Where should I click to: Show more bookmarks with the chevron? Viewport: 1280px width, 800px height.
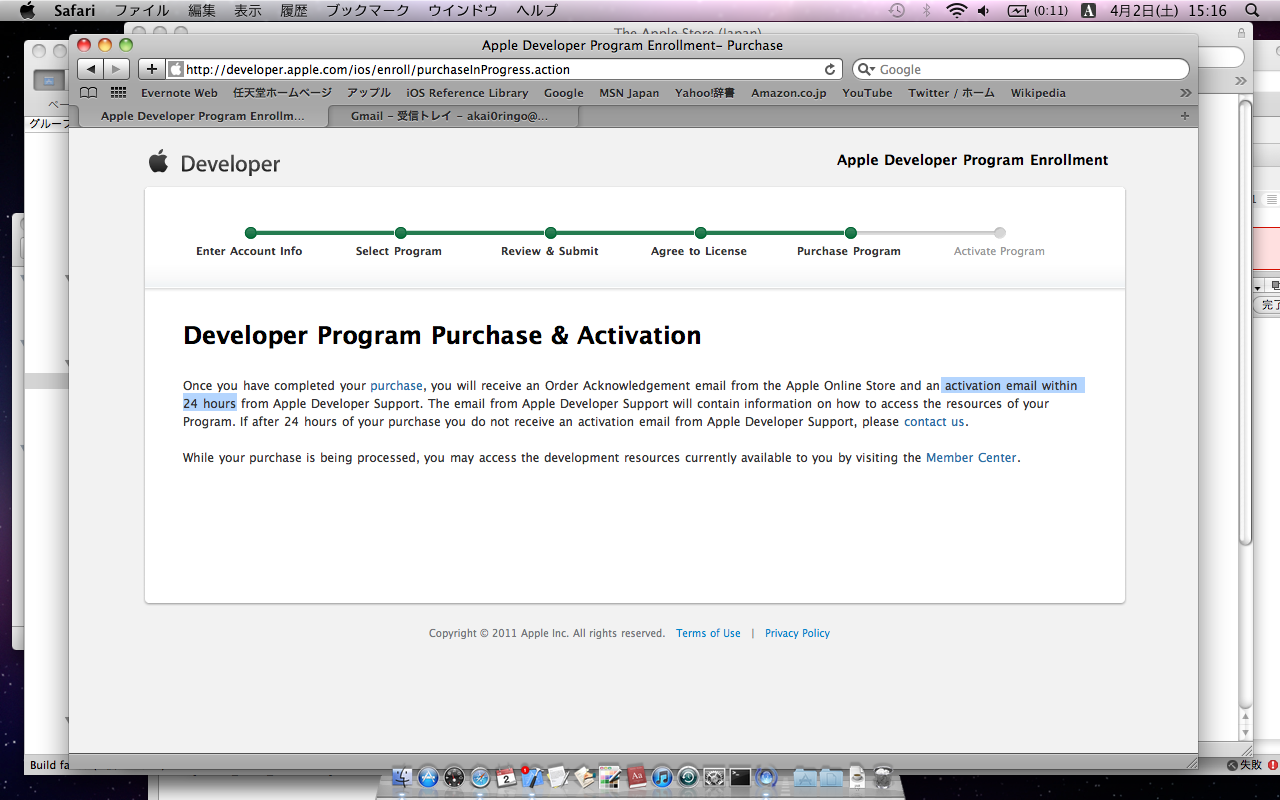[x=1186, y=93]
